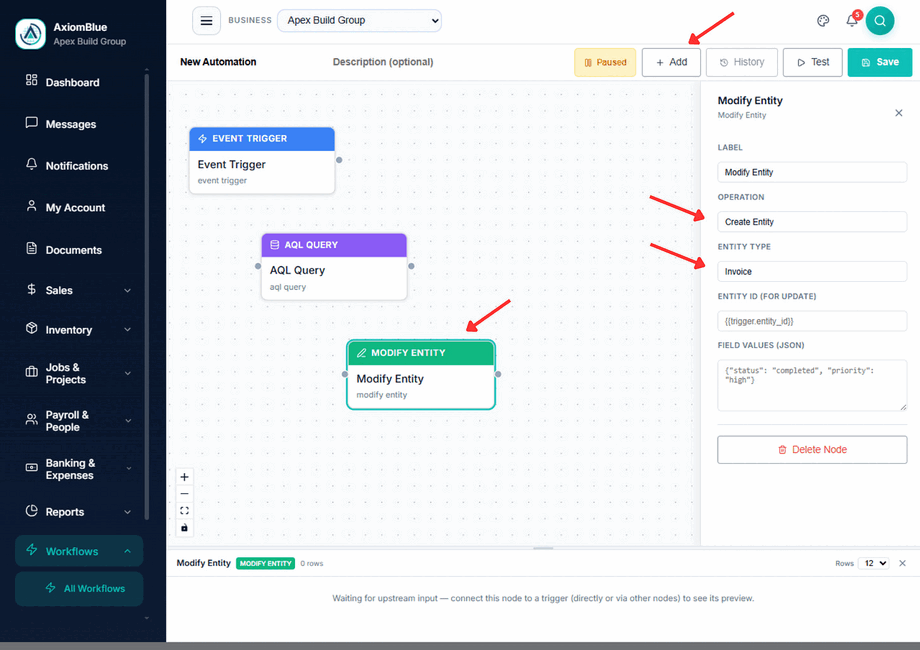Toggle the hamburger menu button
The width and height of the screenshot is (920, 650).
[x=207, y=21]
